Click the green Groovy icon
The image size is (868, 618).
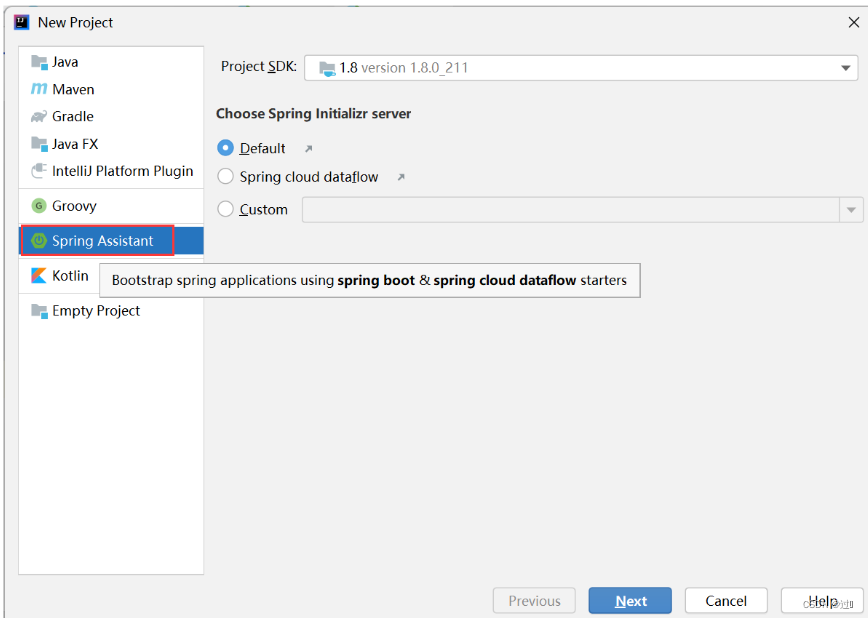[39, 206]
